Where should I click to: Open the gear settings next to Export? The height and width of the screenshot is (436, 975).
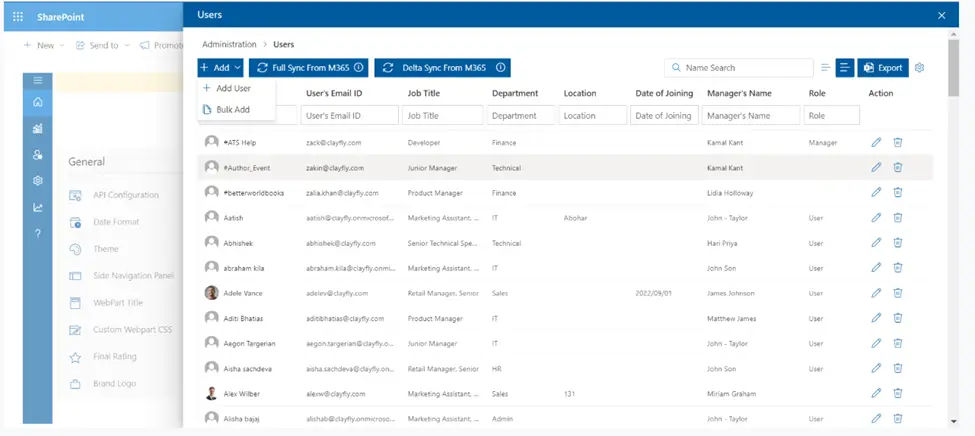(920, 68)
